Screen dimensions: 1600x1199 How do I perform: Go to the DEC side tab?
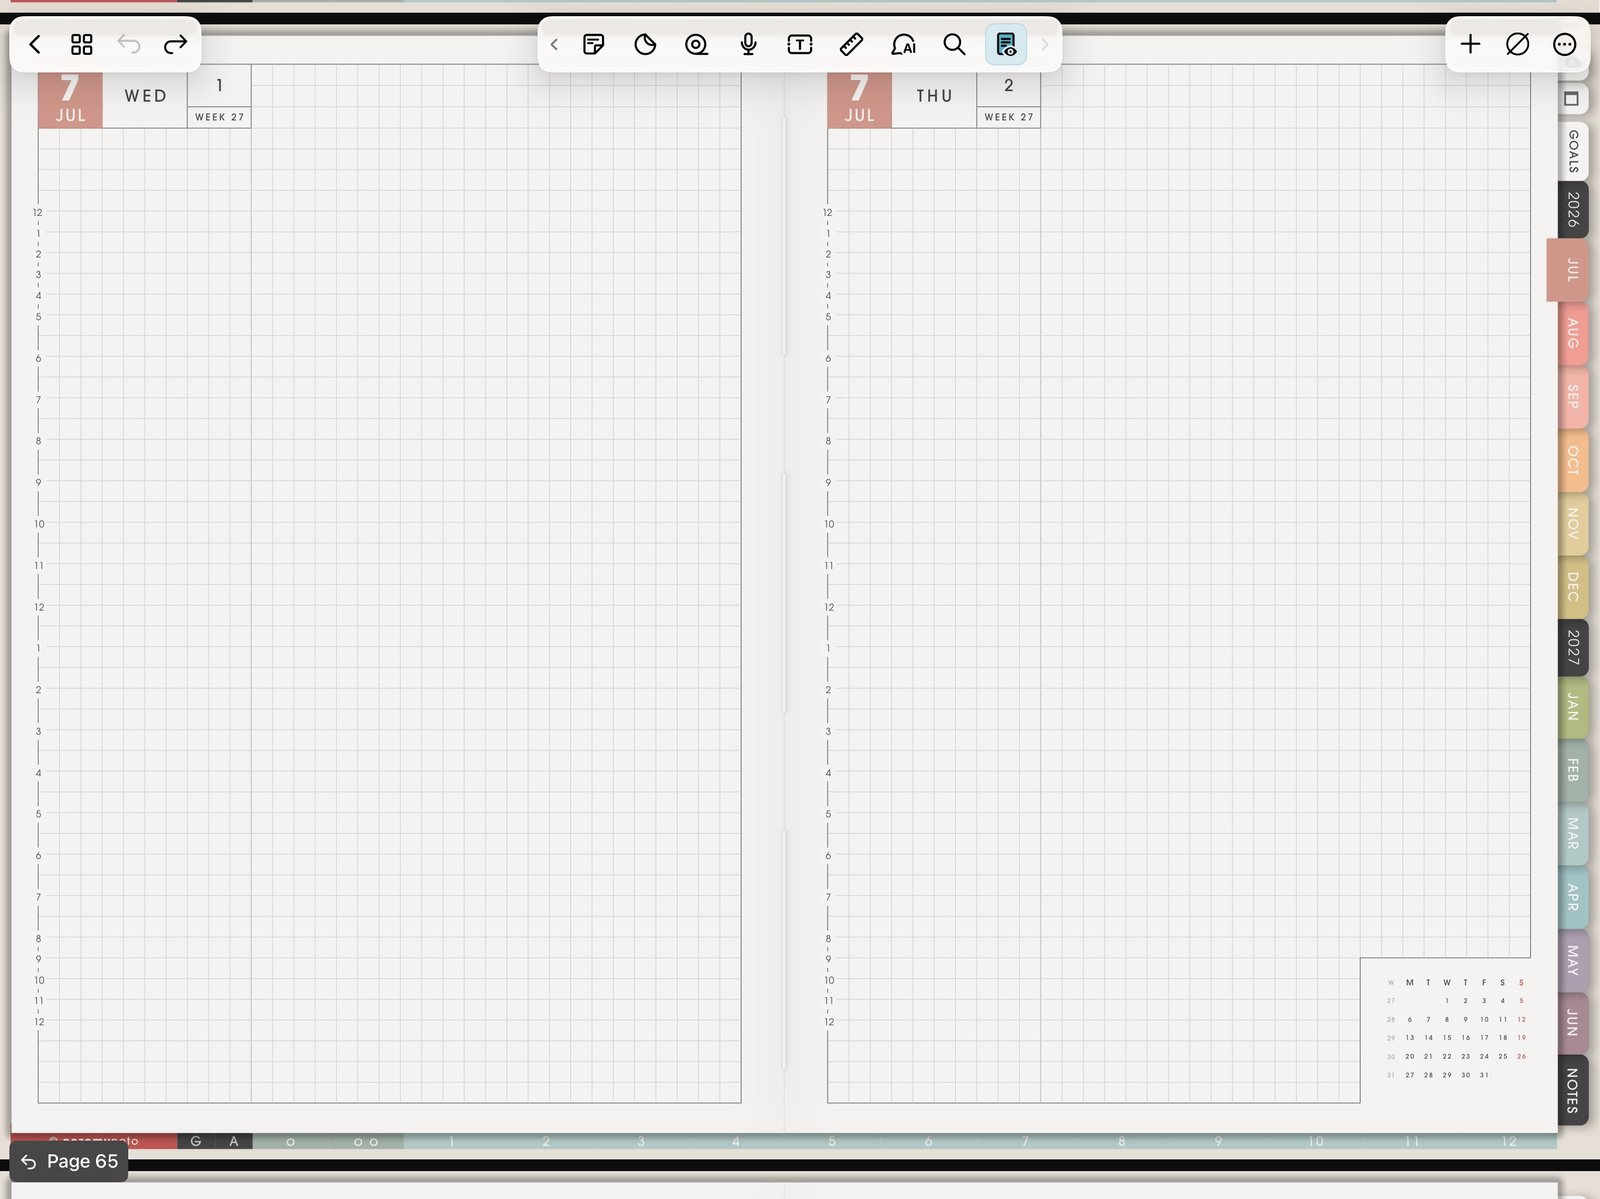[x=1573, y=587]
